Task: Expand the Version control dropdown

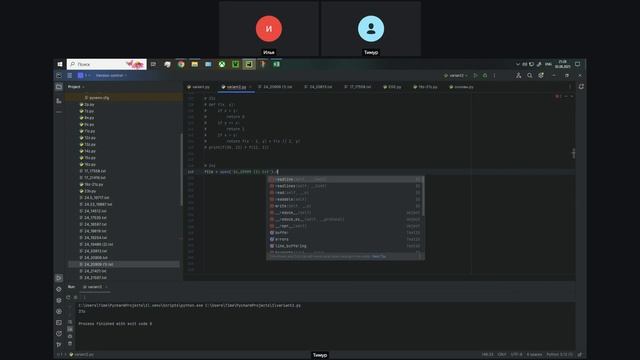Action: coord(111,76)
